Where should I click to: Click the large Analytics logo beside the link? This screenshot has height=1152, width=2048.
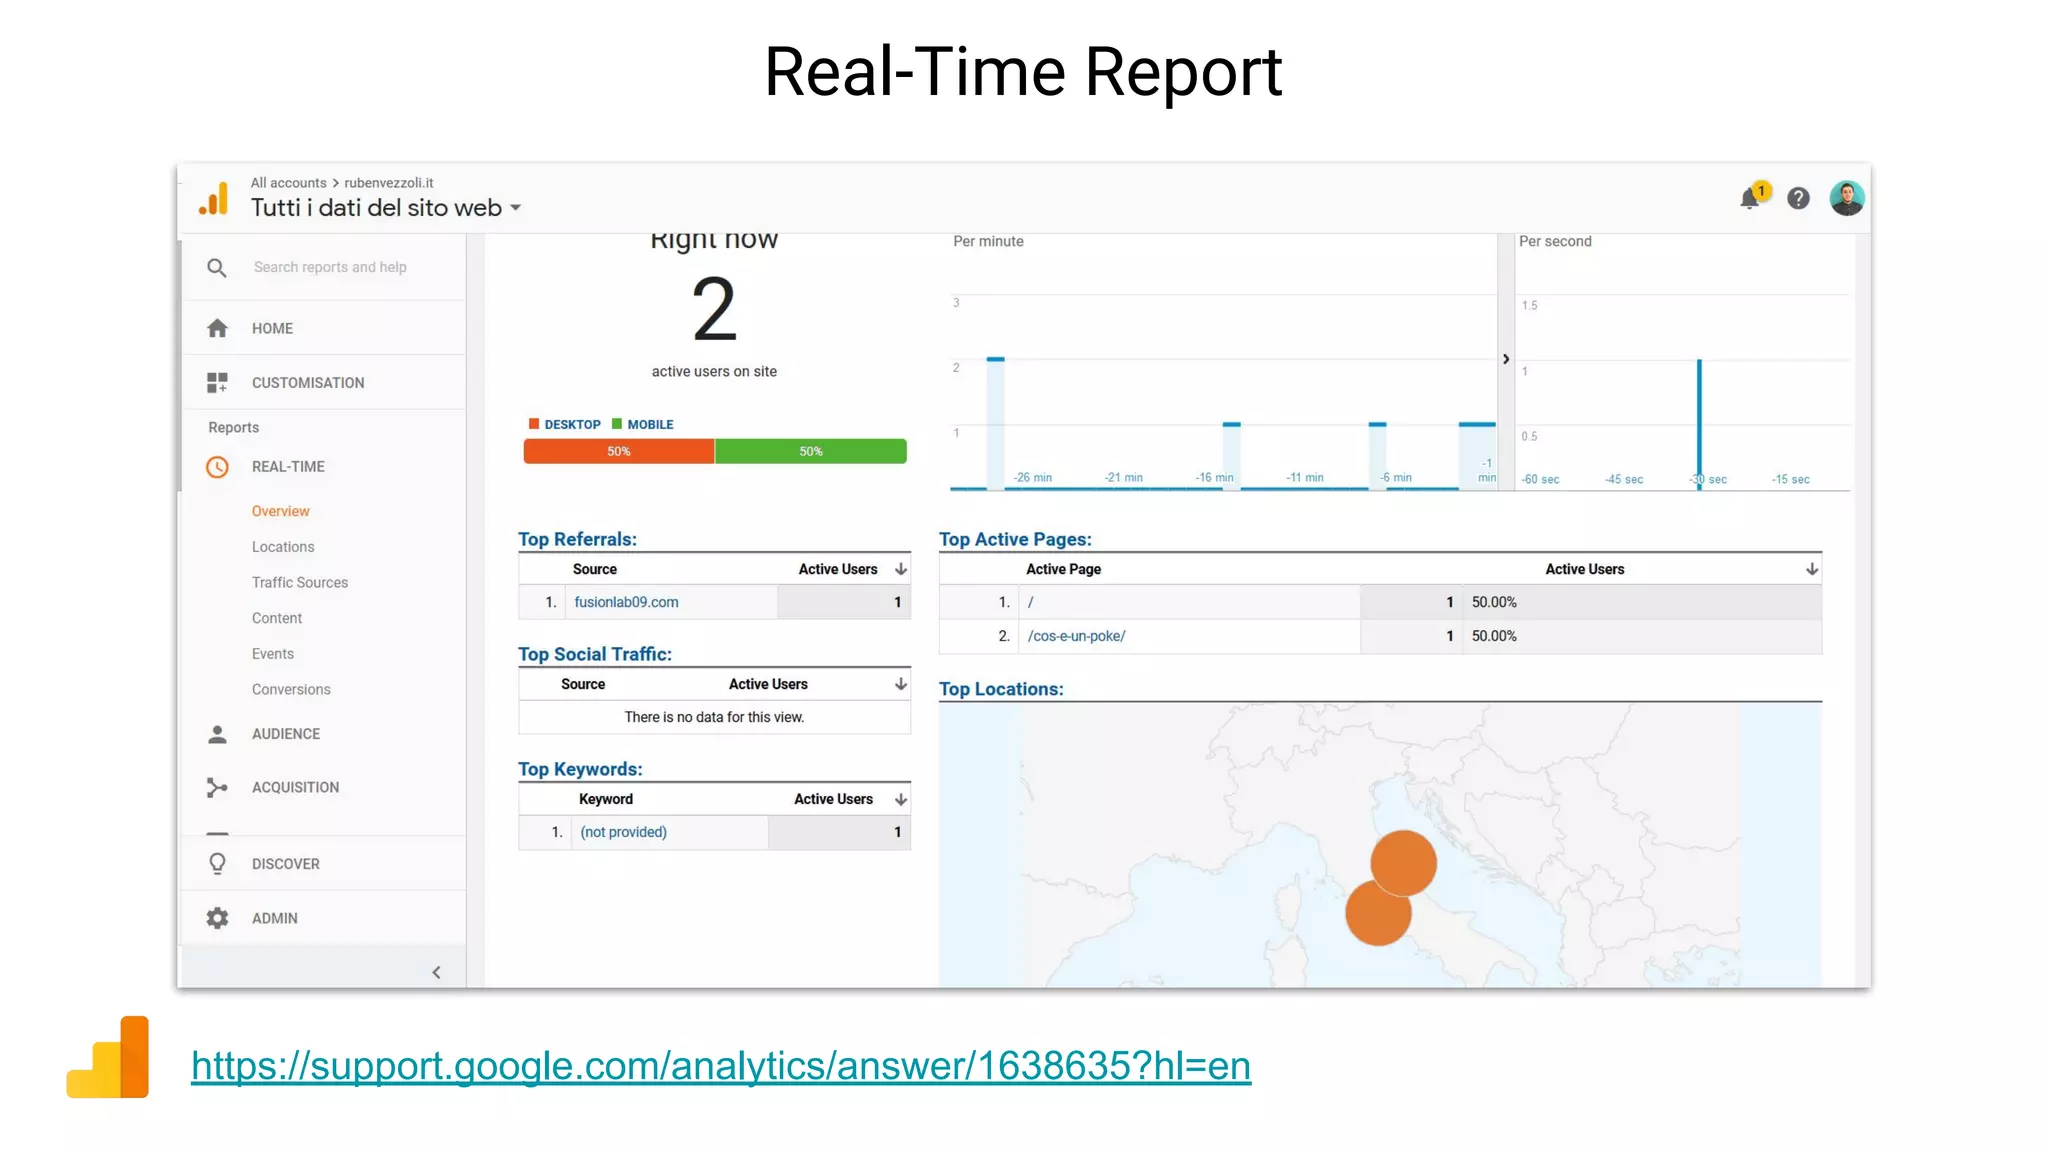tap(108, 1057)
